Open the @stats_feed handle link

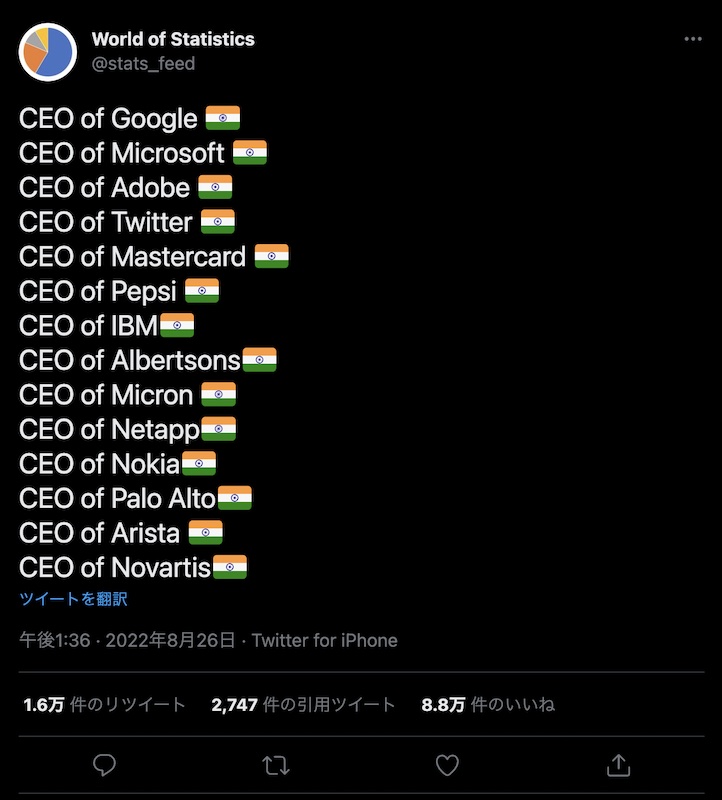[143, 63]
